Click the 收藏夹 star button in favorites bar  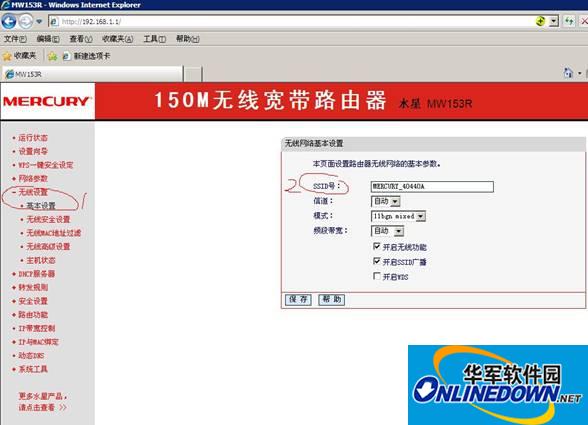[20, 56]
